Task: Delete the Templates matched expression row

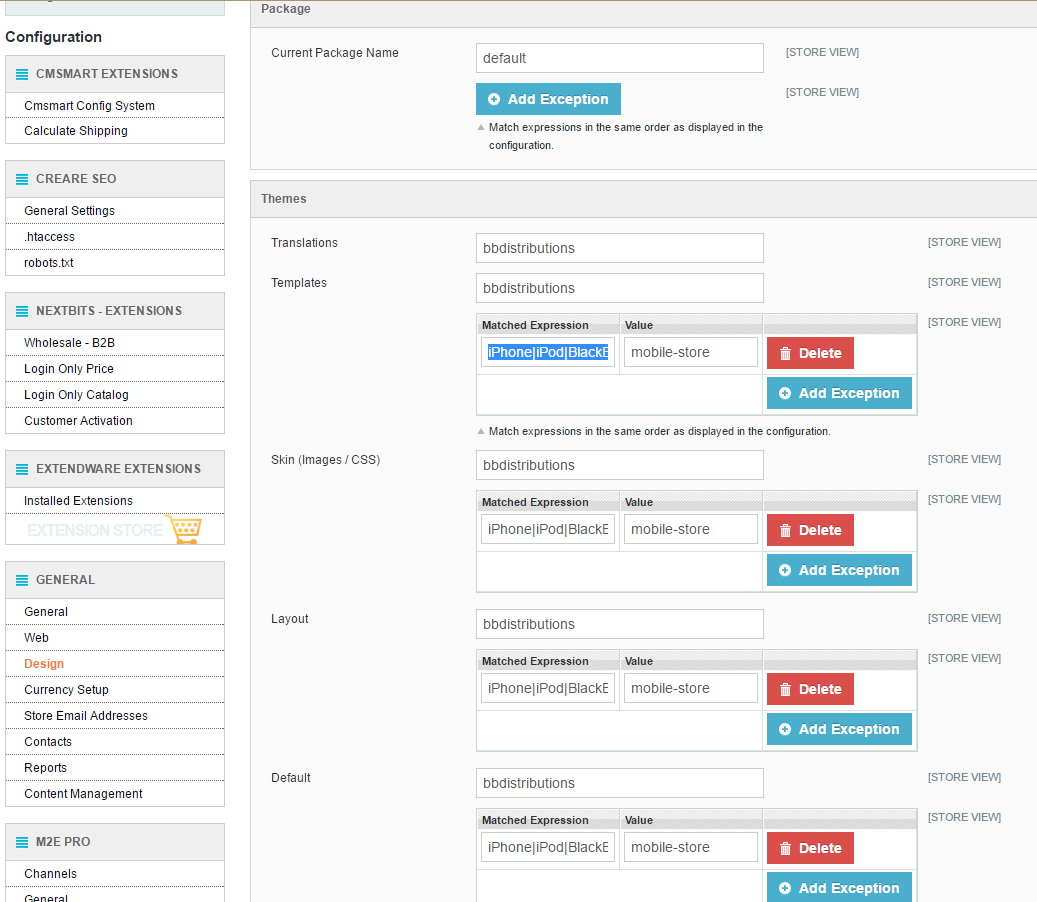Action: pos(810,353)
